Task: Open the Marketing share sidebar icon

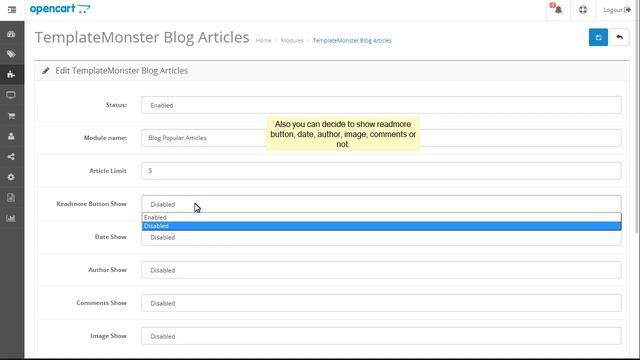Action: click(11, 157)
